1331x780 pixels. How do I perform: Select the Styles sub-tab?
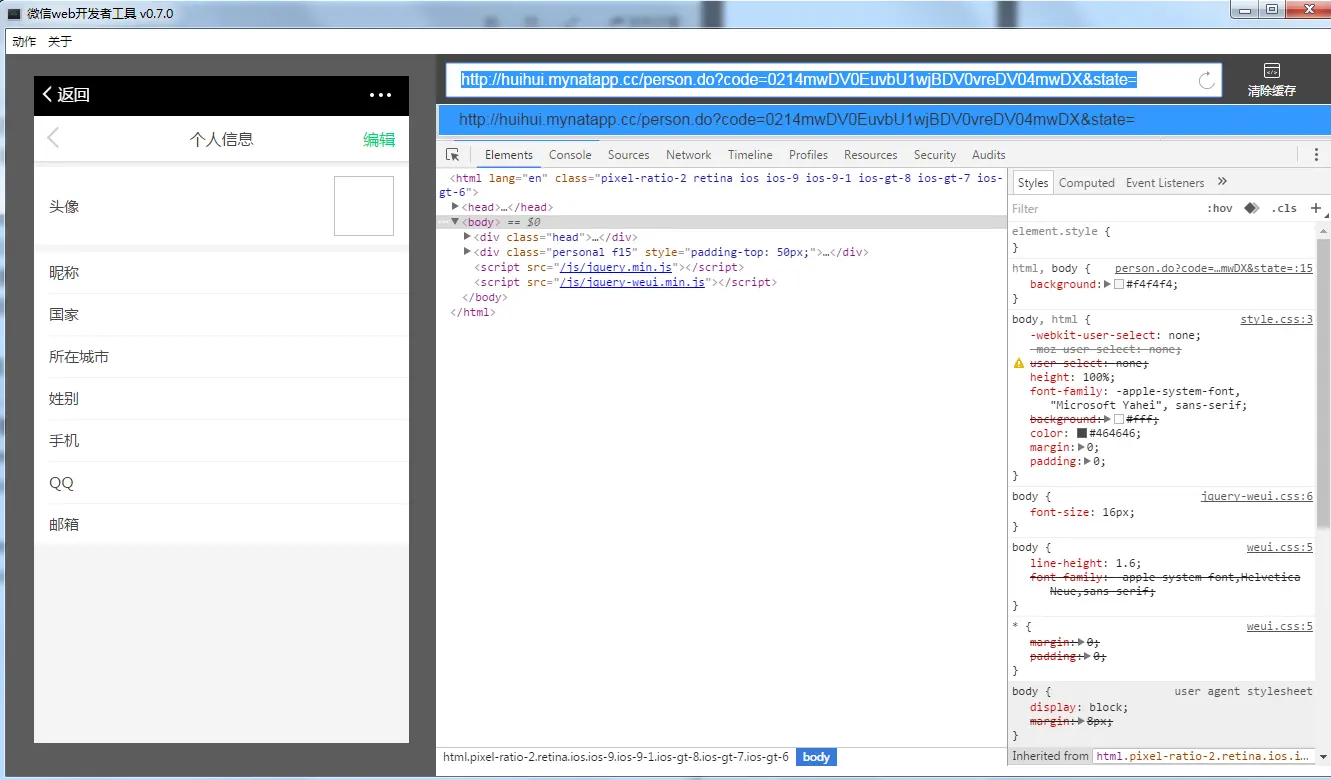(x=1033, y=183)
